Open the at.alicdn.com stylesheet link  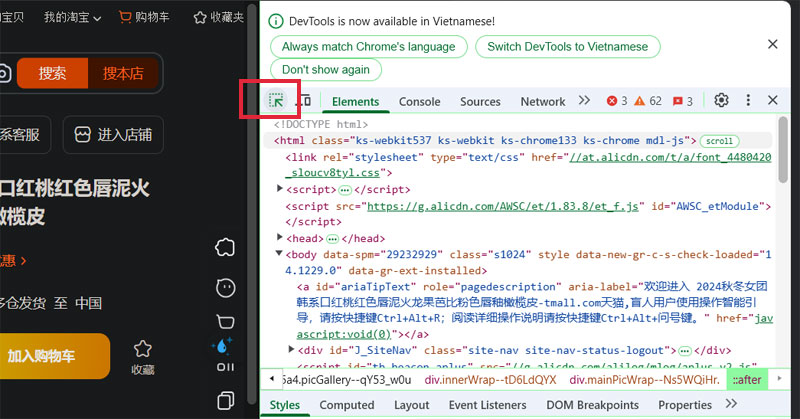coord(529,165)
